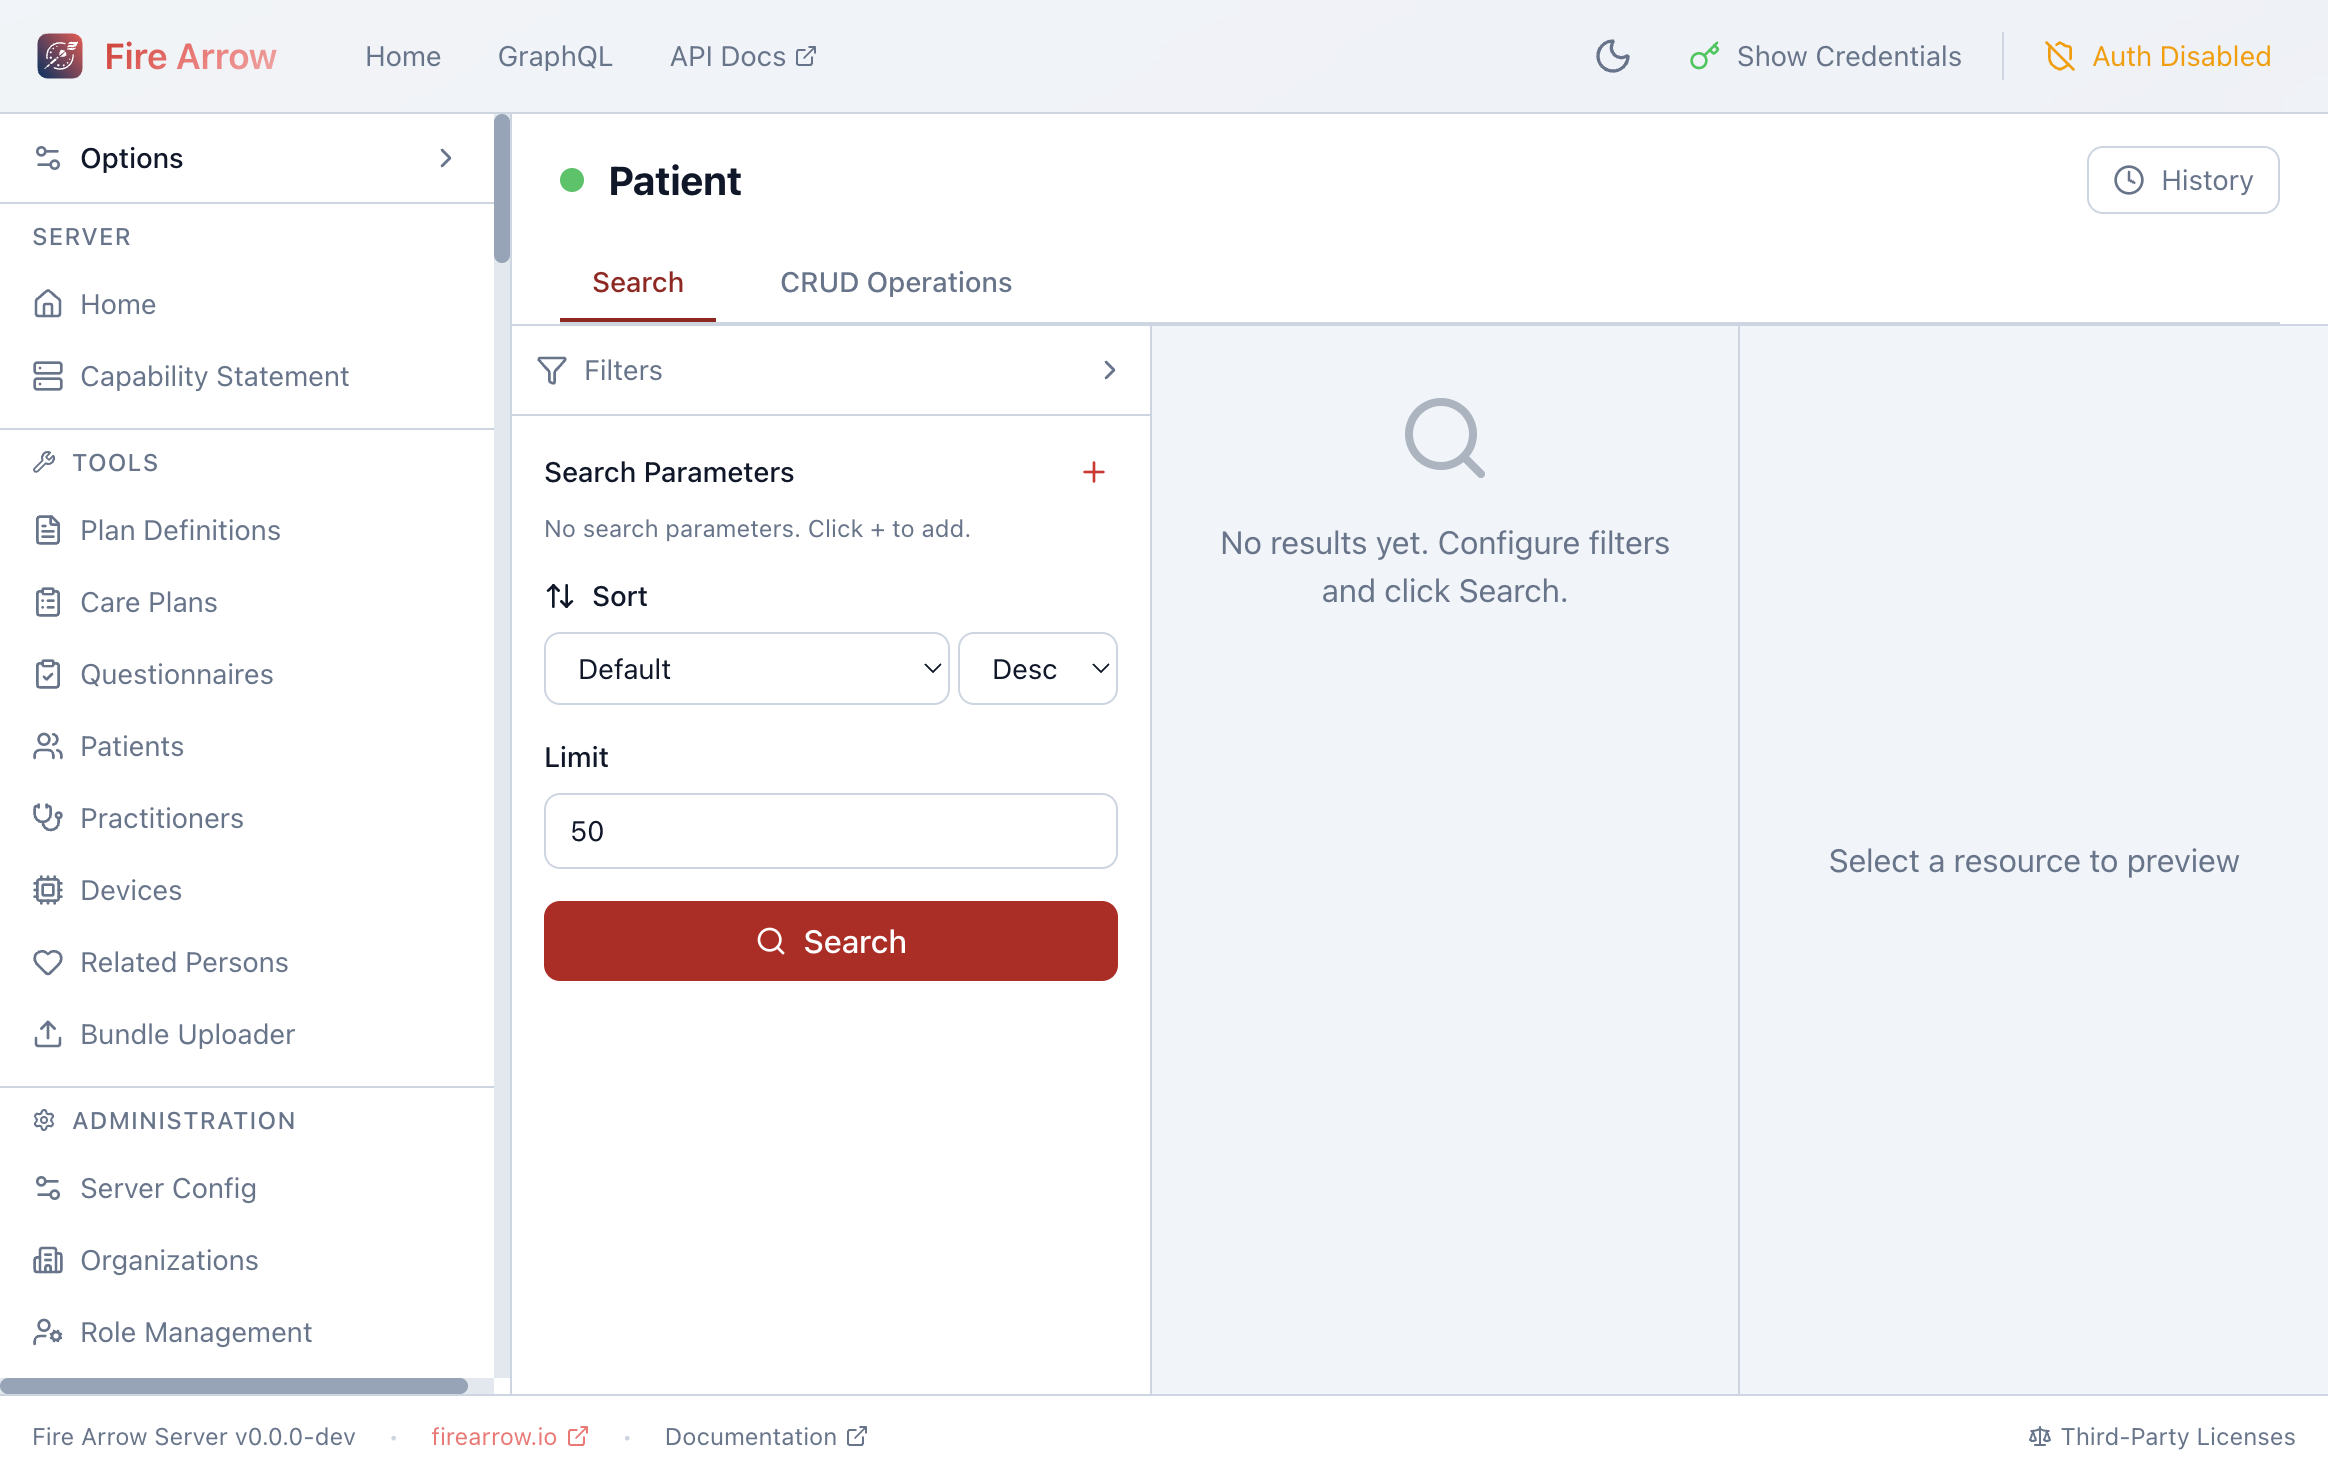
Task: Open GraphQL from the top navigation
Action: pyautogui.click(x=555, y=56)
